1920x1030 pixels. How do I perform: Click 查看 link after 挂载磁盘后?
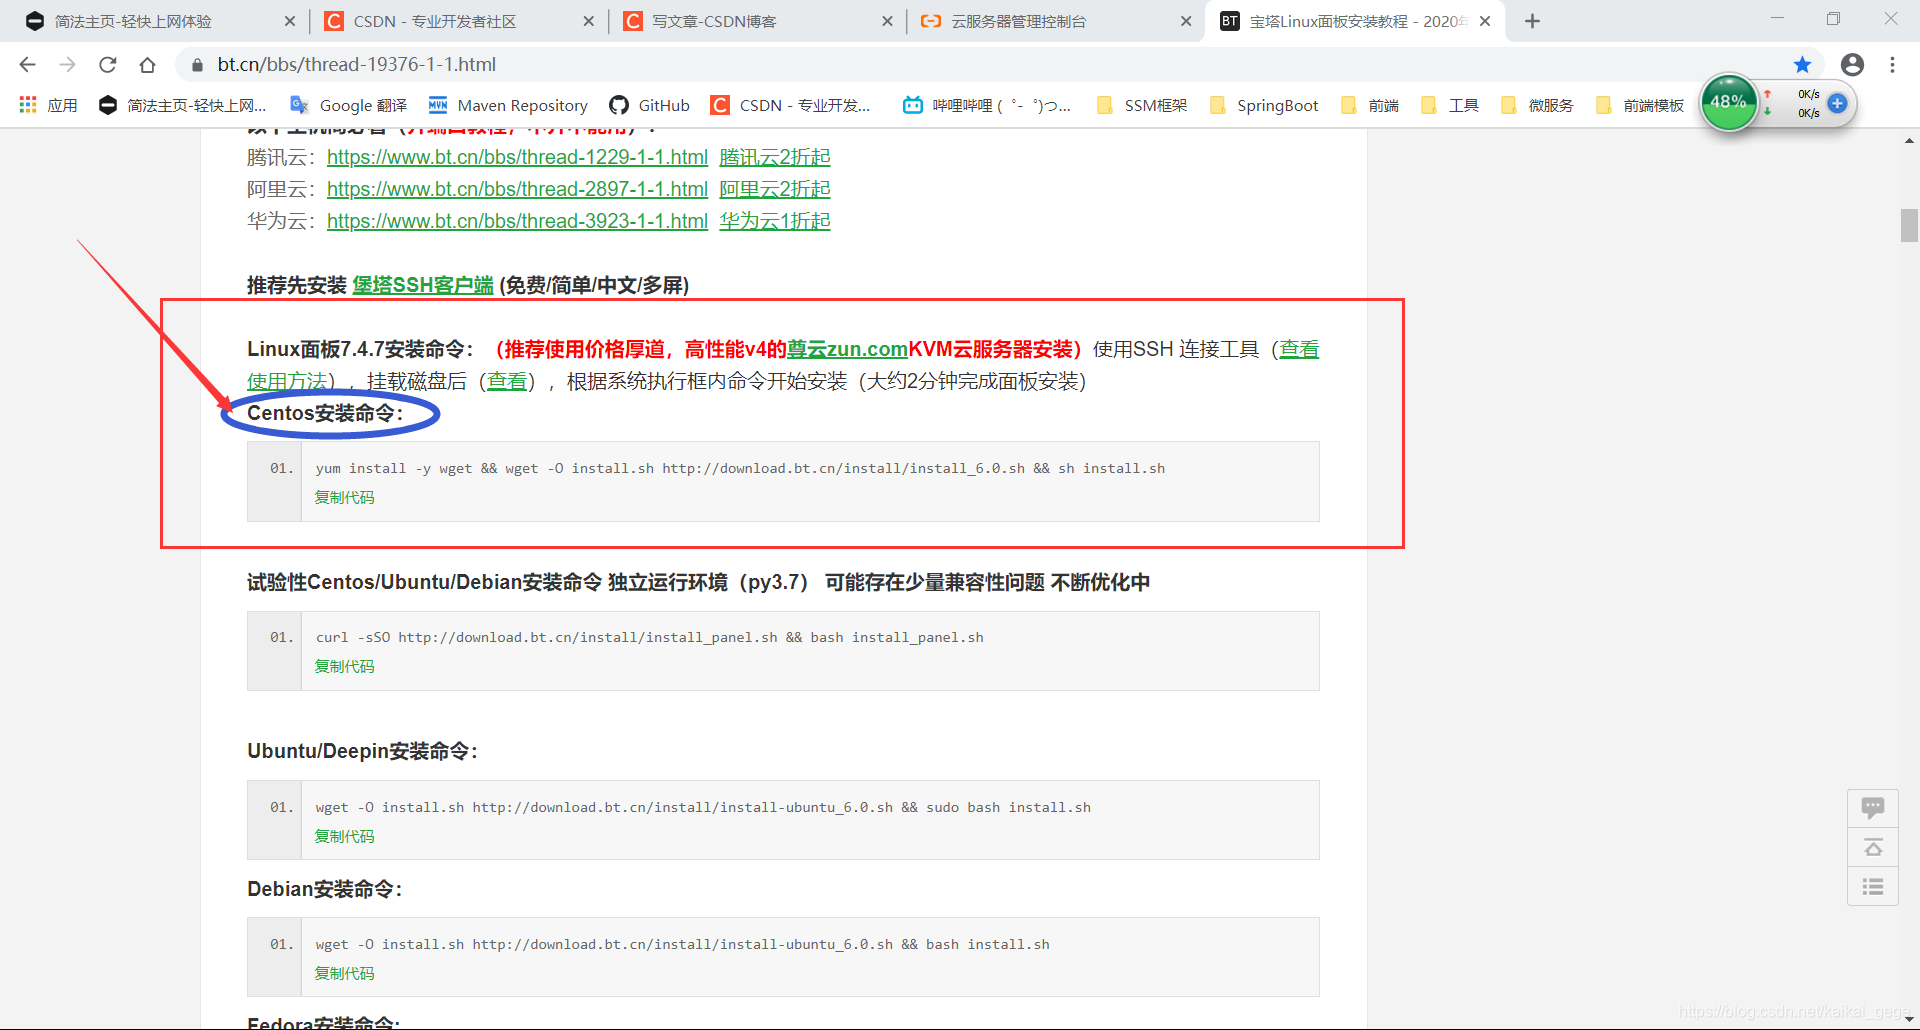point(507,381)
